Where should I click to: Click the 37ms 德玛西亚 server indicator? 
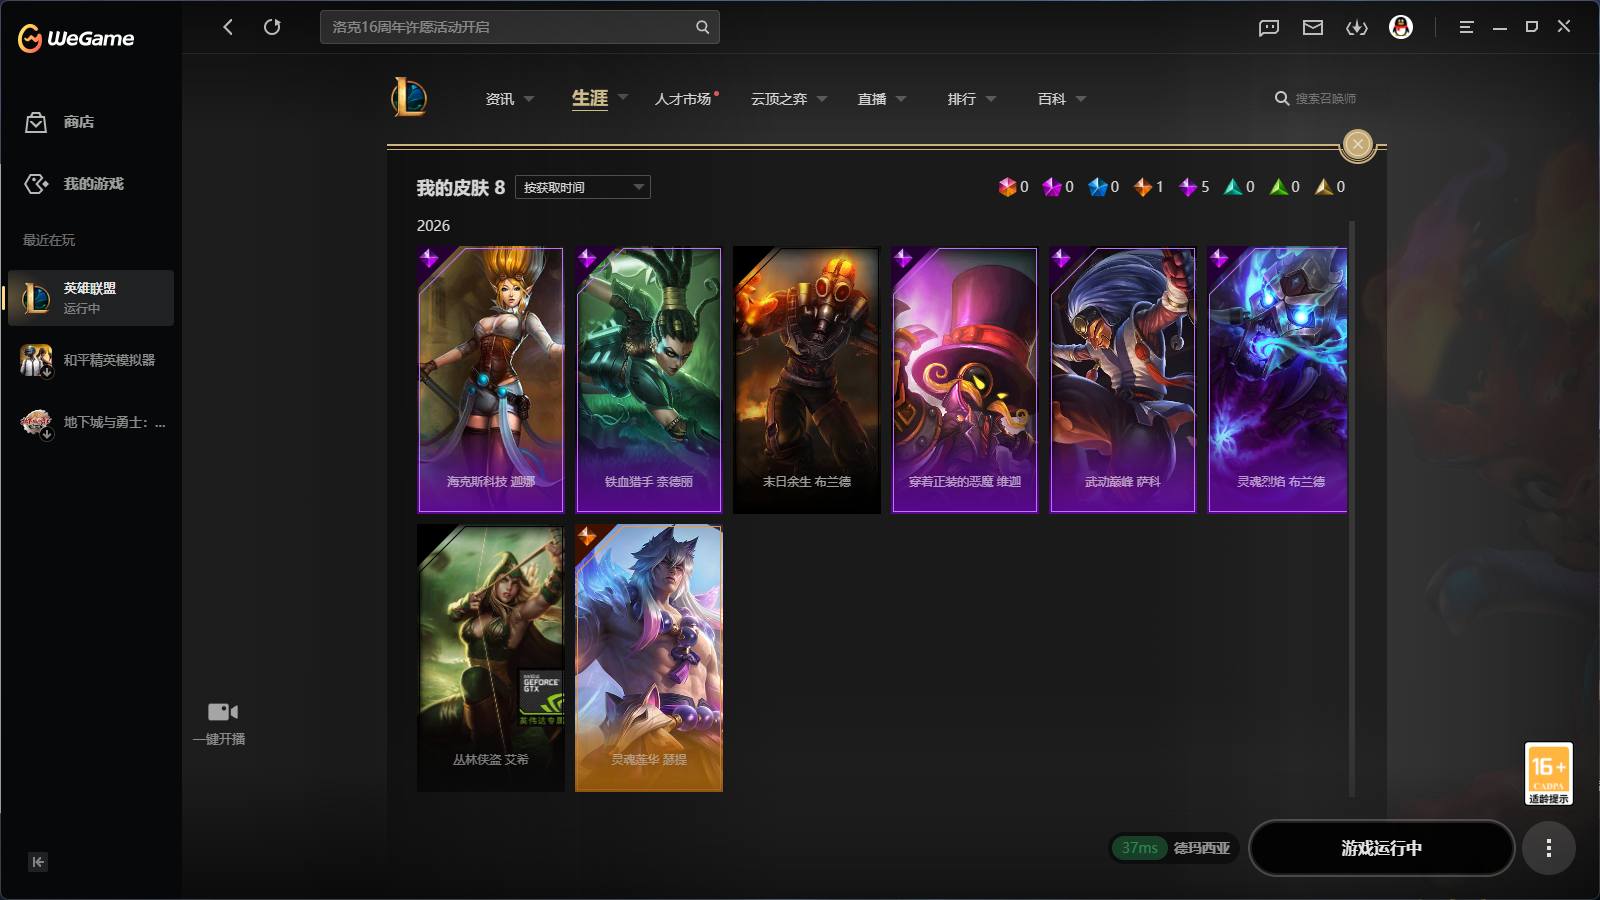click(1174, 848)
